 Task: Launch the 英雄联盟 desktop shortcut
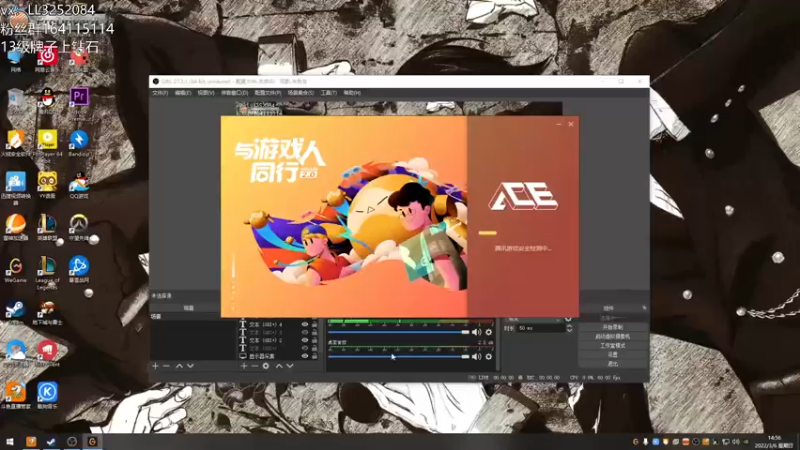pyautogui.click(x=47, y=223)
